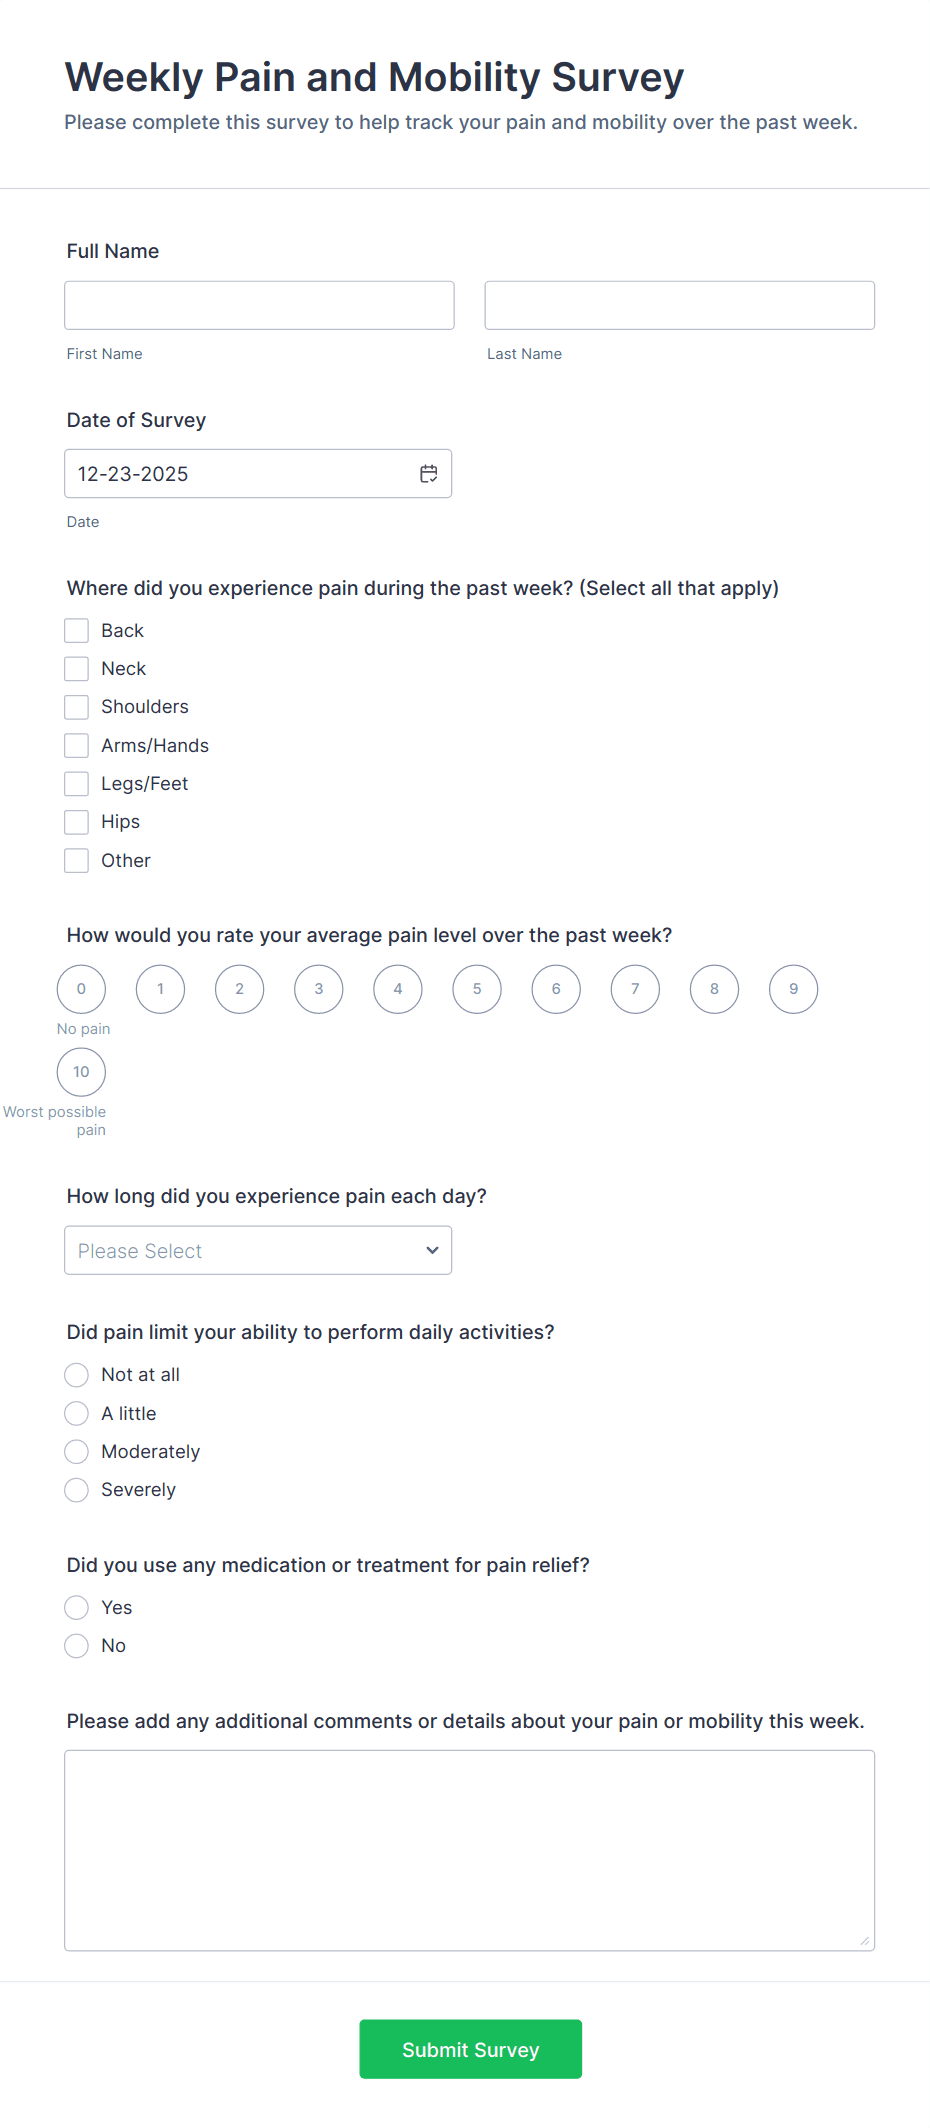Image resolution: width=930 pixels, height=2128 pixels.
Task: Choose pain level 5 on the scale
Action: [x=477, y=989]
